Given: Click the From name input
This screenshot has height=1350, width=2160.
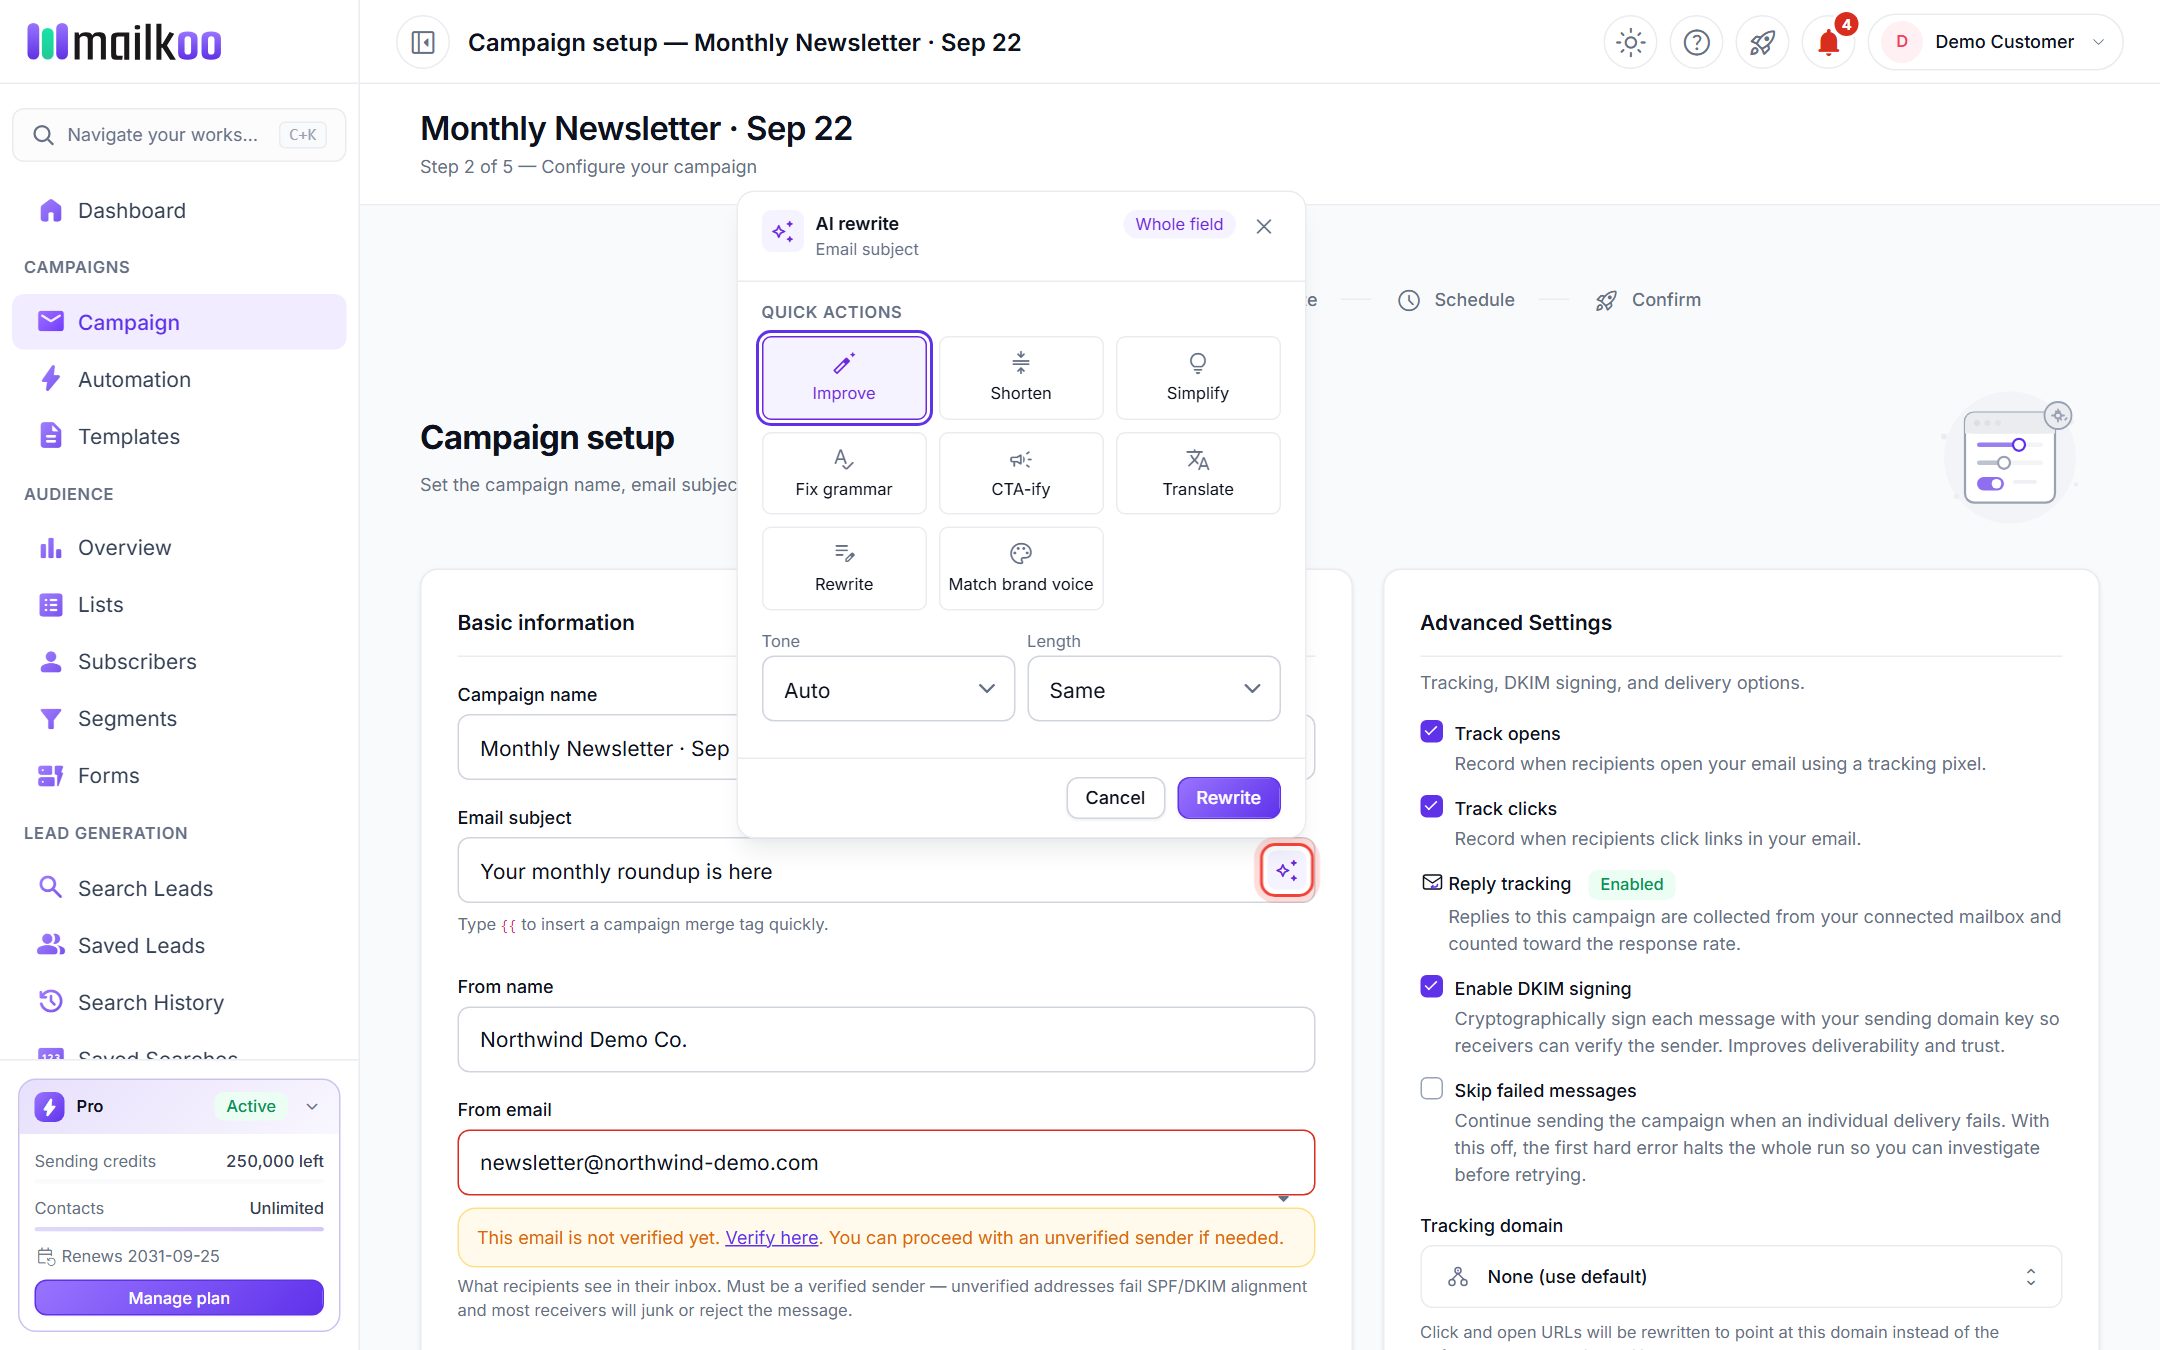Looking at the screenshot, I should [x=886, y=1039].
